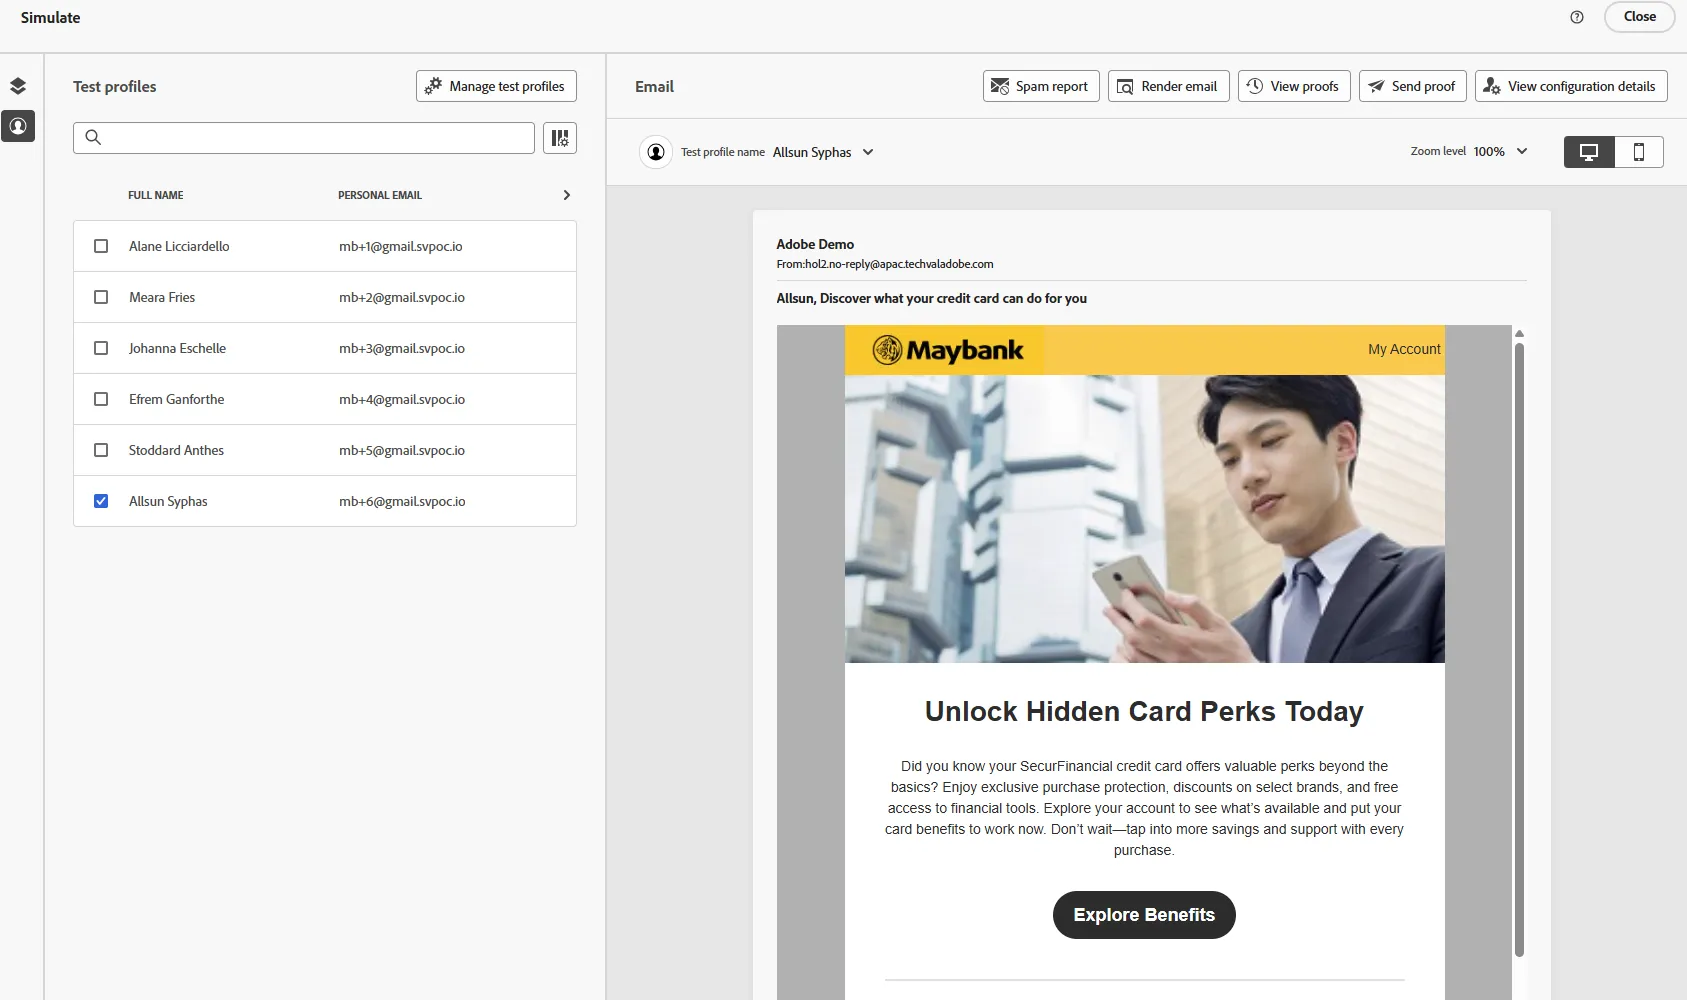Click the hero image of man with phone
The height and width of the screenshot is (1000, 1687).
point(1145,519)
